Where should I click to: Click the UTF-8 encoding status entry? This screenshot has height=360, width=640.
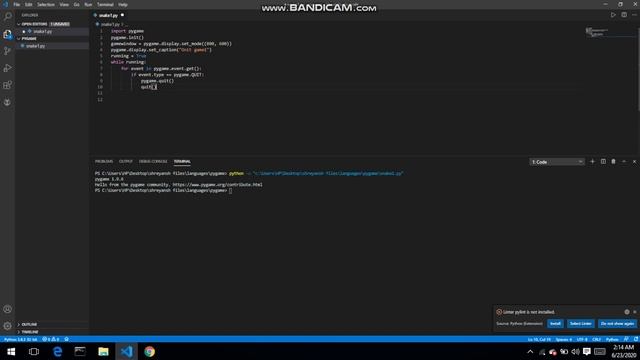(x=582, y=339)
